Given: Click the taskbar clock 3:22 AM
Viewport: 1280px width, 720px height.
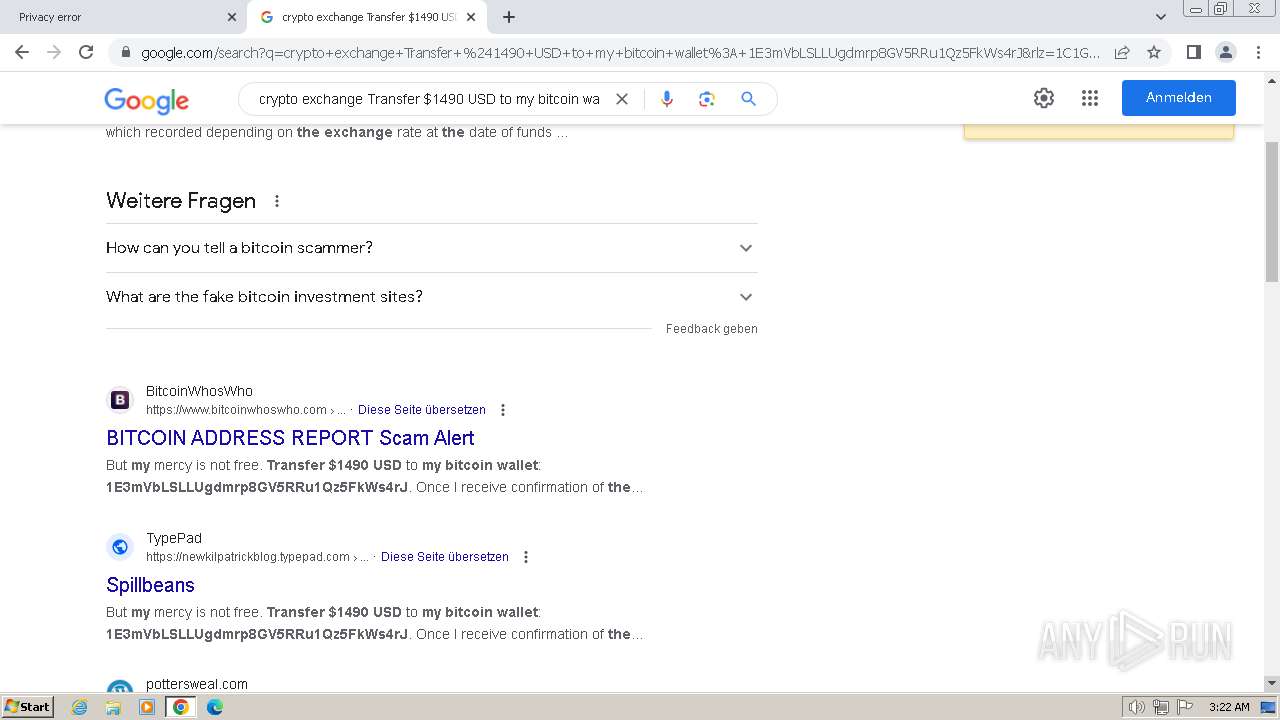Looking at the screenshot, I should 1229,707.
